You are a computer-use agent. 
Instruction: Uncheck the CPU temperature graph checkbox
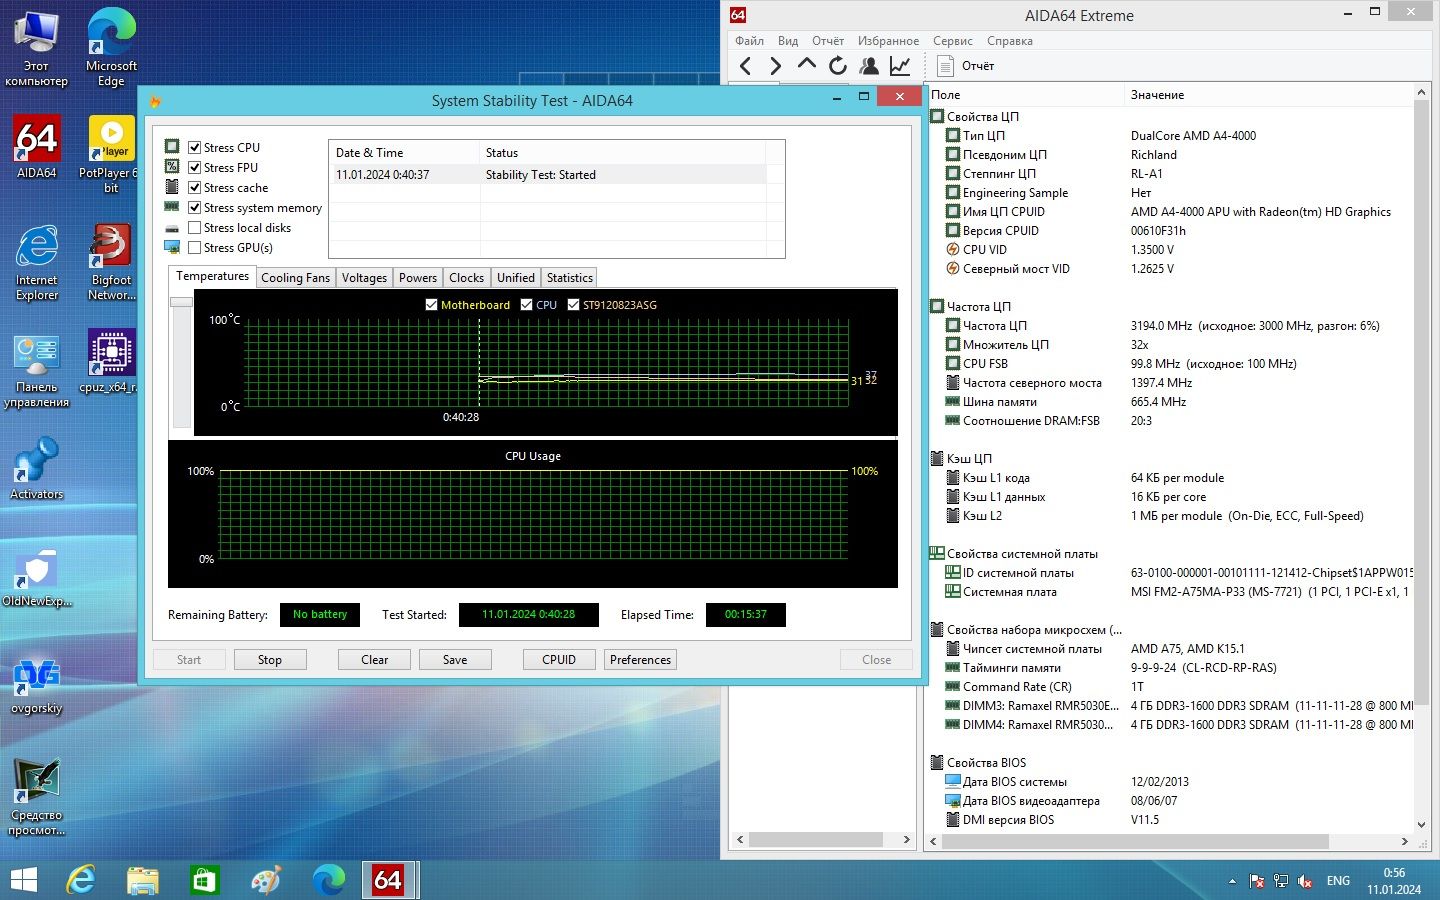527,305
